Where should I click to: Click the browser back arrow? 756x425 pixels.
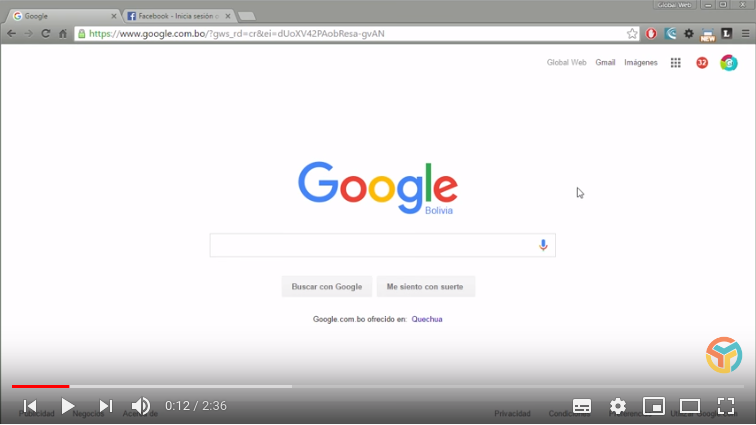[x=12, y=34]
